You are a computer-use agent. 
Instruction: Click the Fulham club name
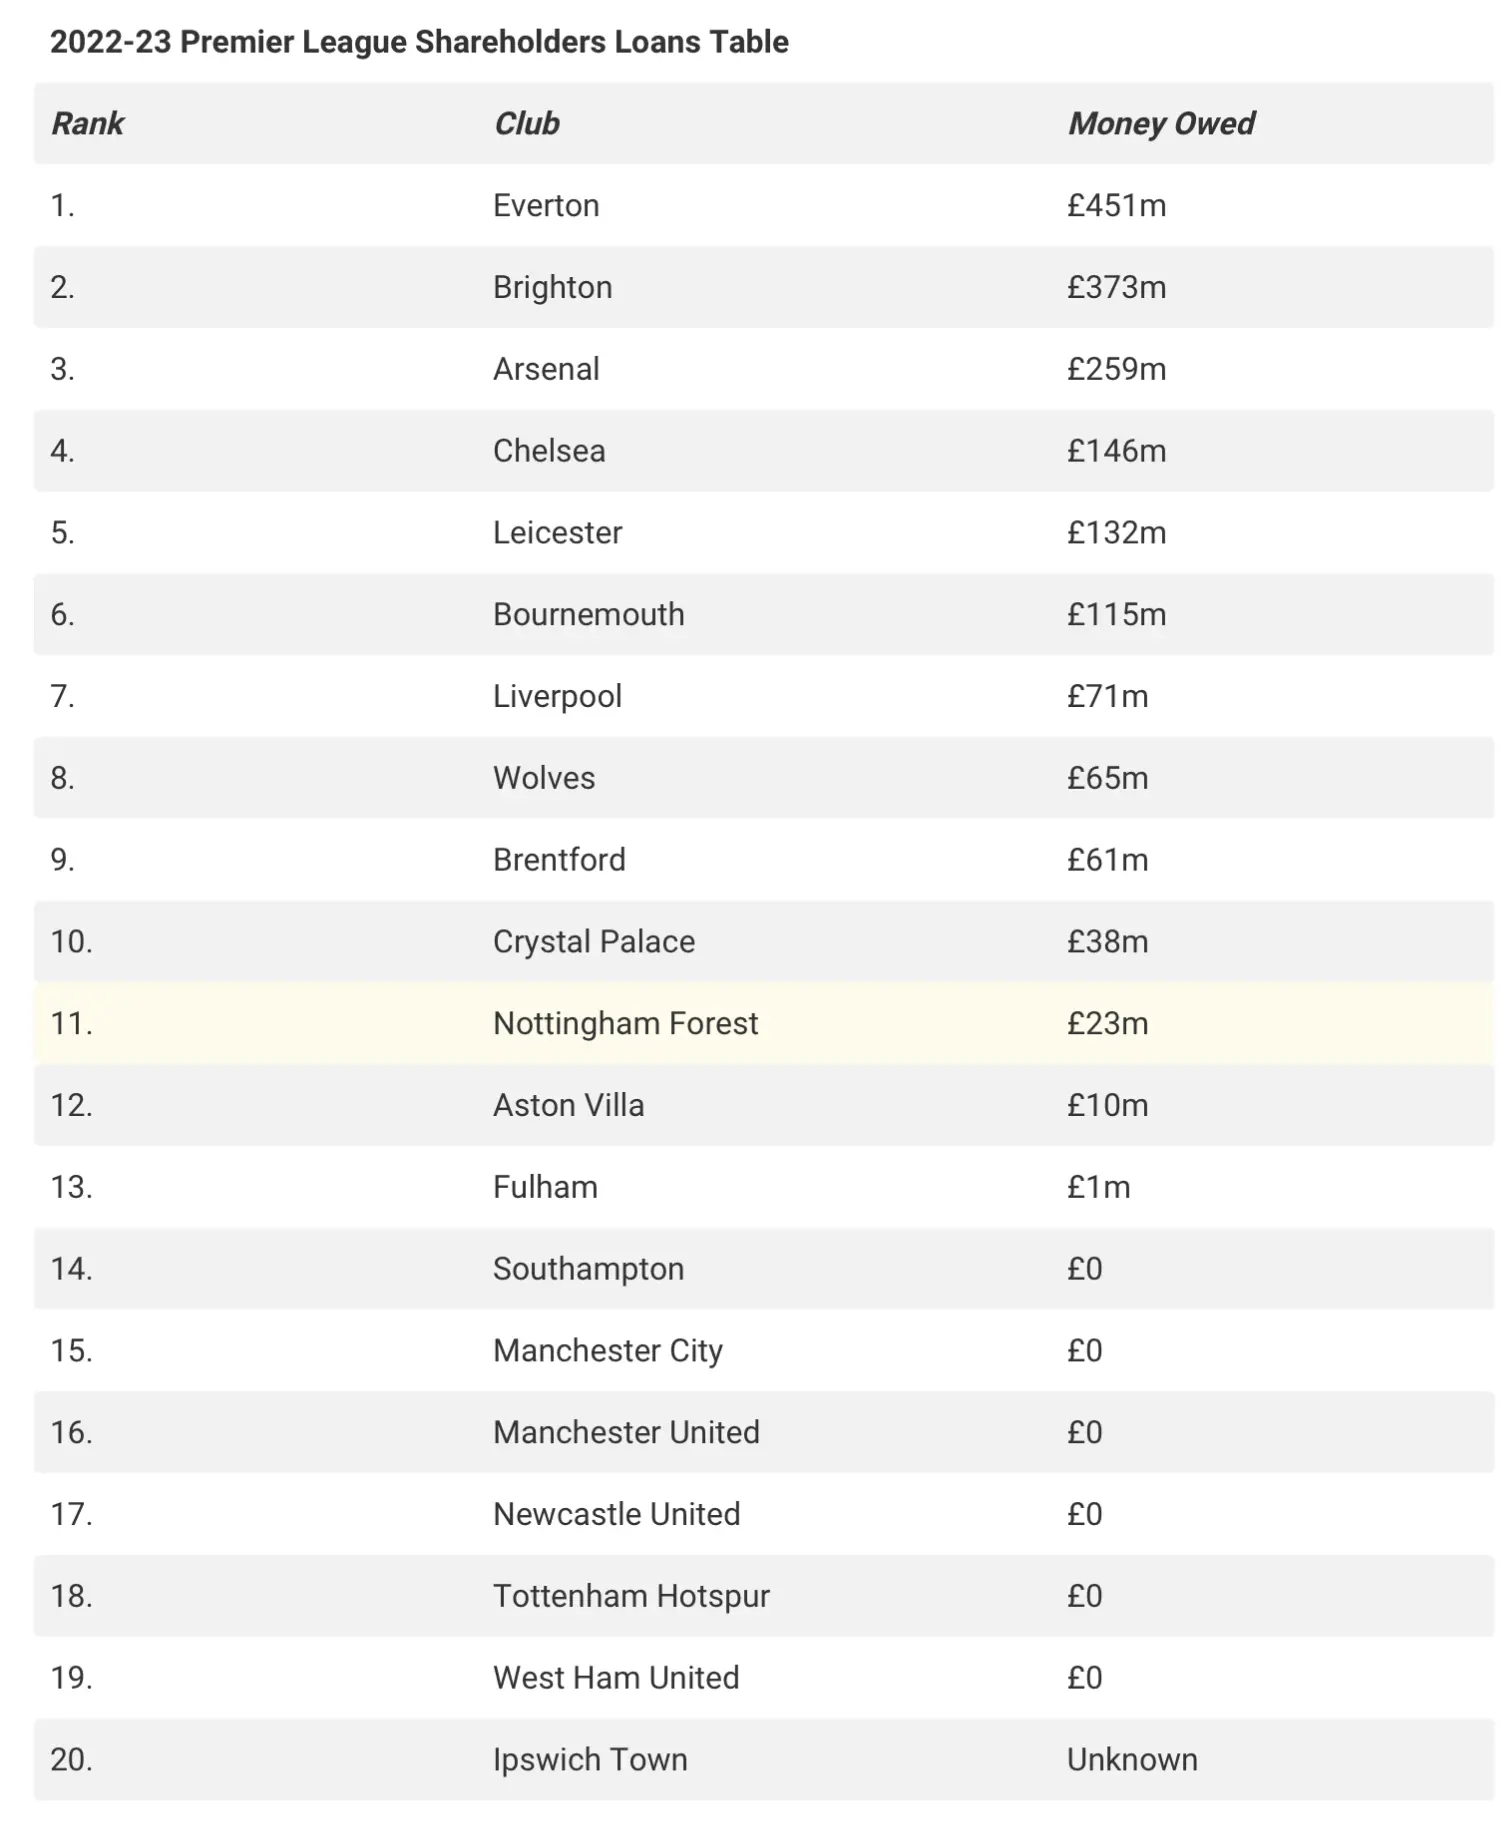tap(545, 1187)
